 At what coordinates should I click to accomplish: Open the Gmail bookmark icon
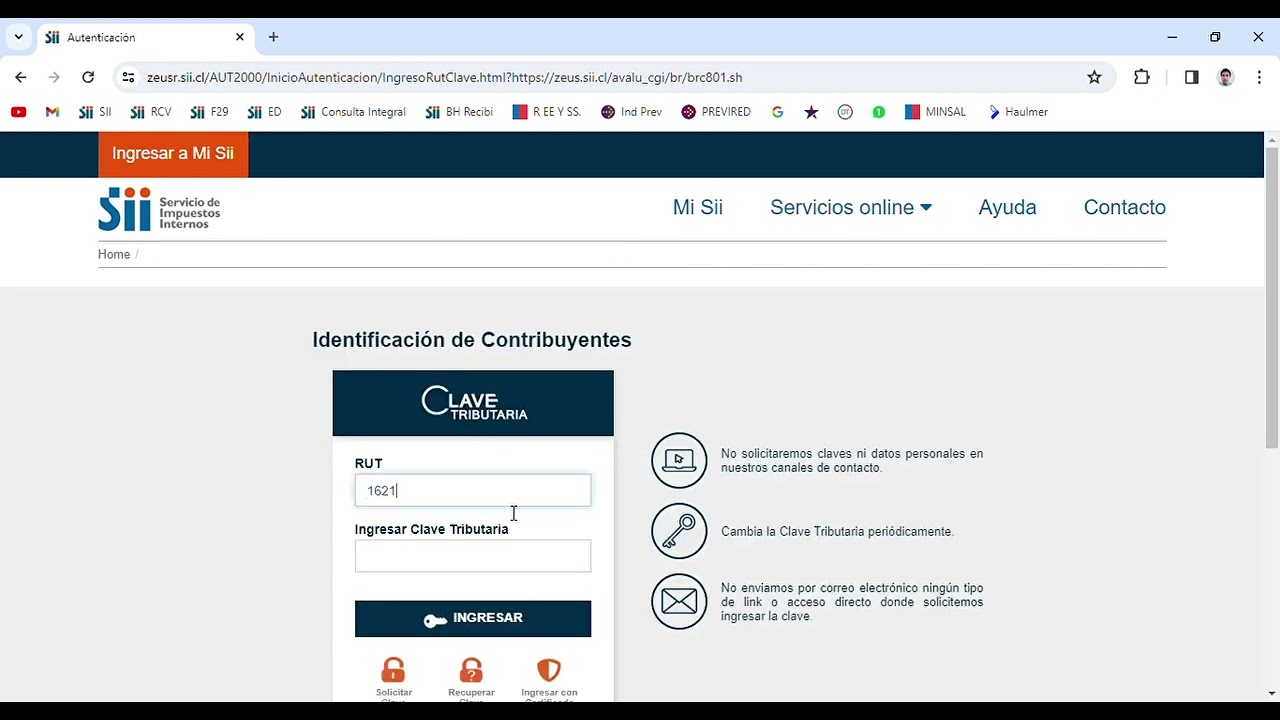point(53,112)
